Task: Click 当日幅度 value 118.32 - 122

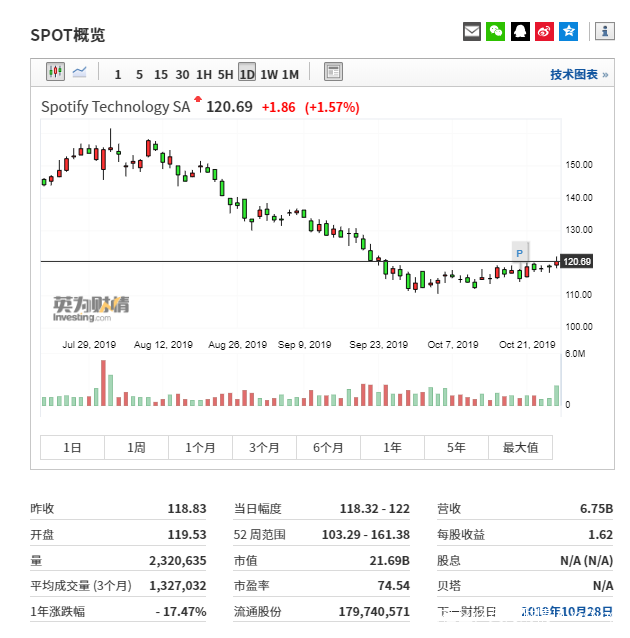Action: pos(375,509)
